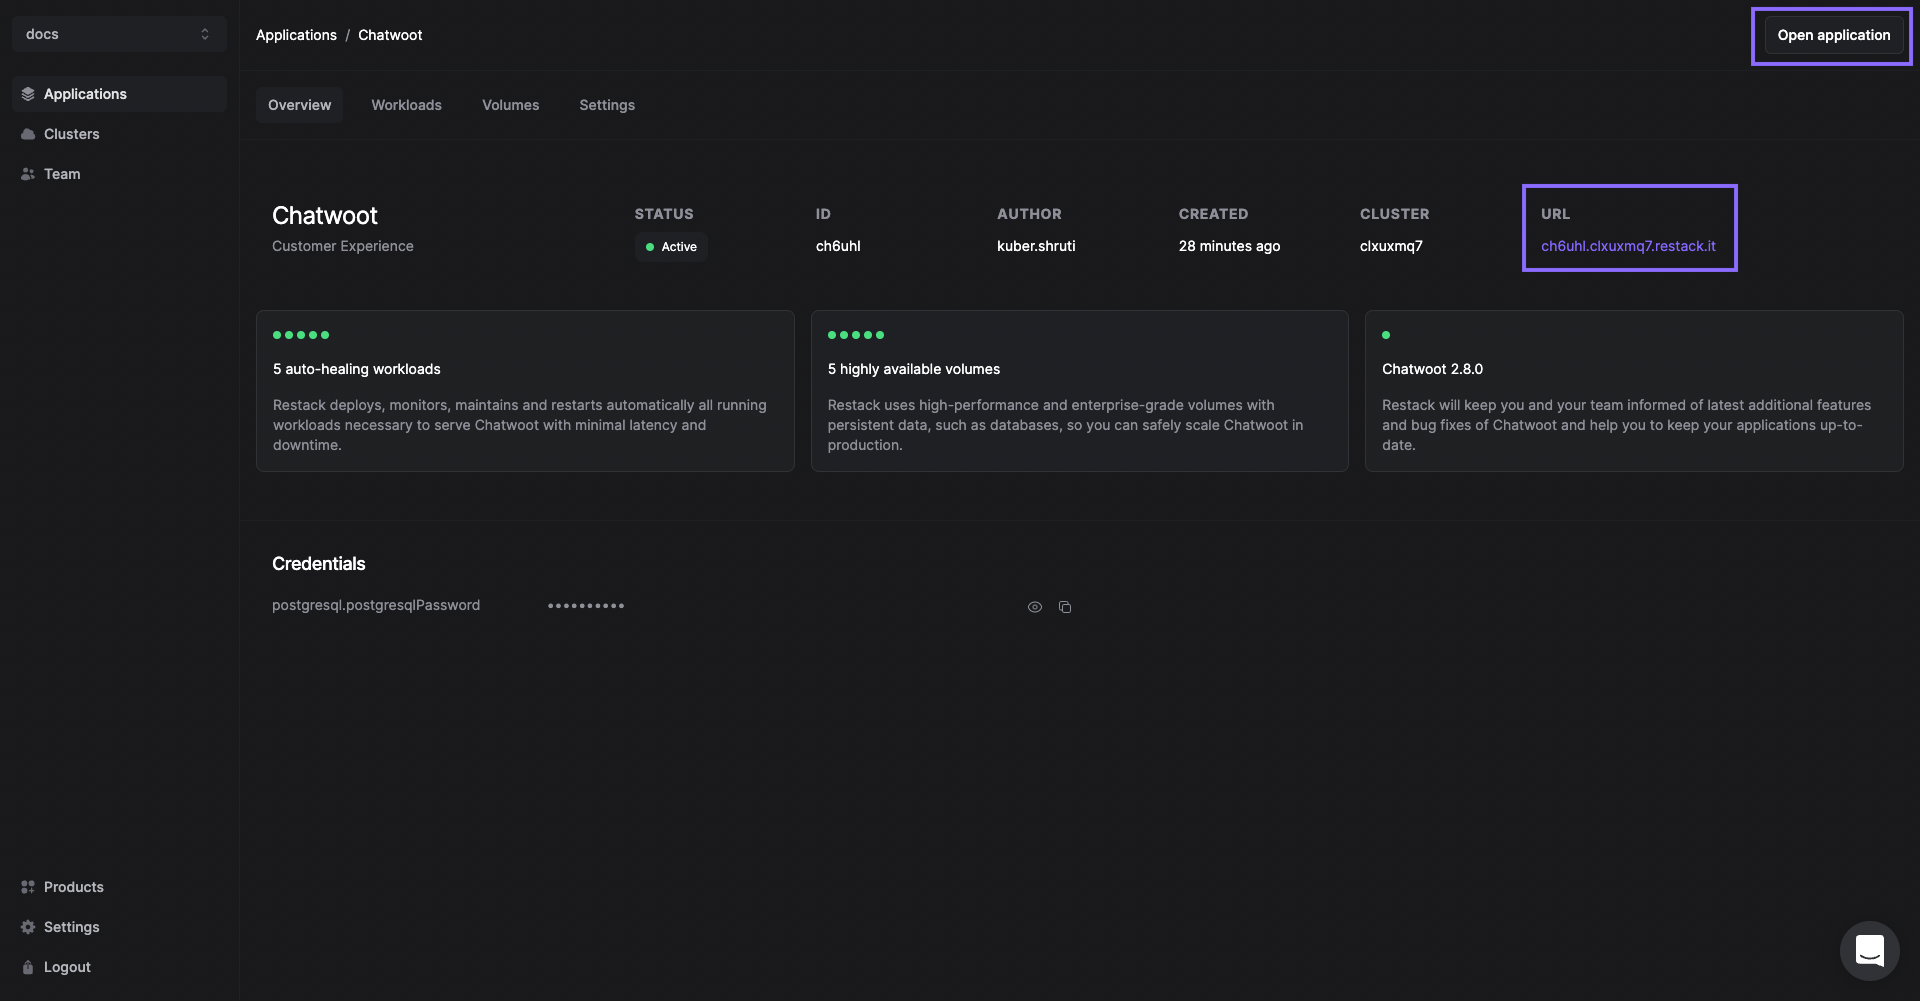Select the Overview tab
The height and width of the screenshot is (1001, 1920).
[x=299, y=105]
